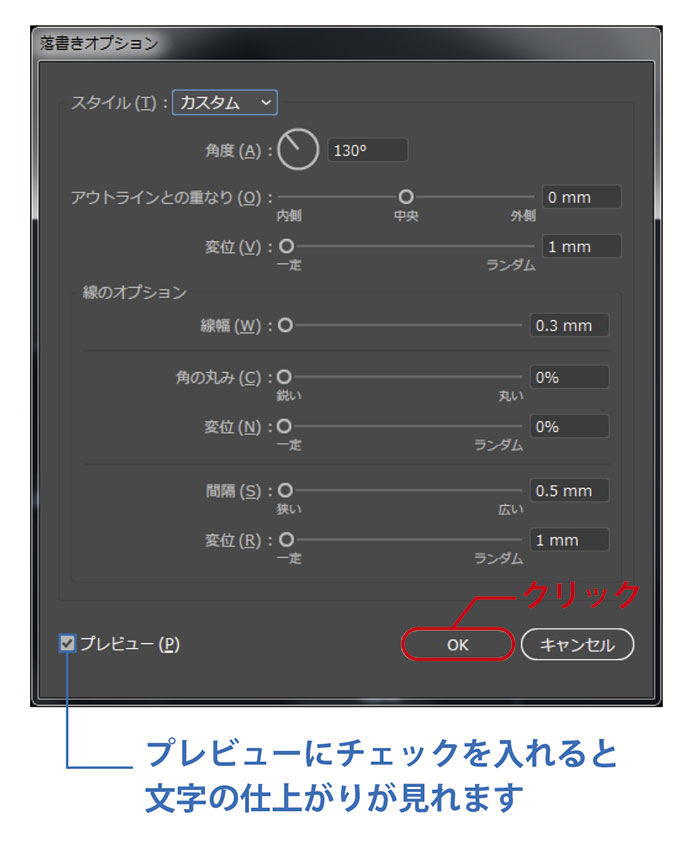Dismiss dialog with the キャンセル button
Viewport: 693px width, 844px height.
(577, 644)
